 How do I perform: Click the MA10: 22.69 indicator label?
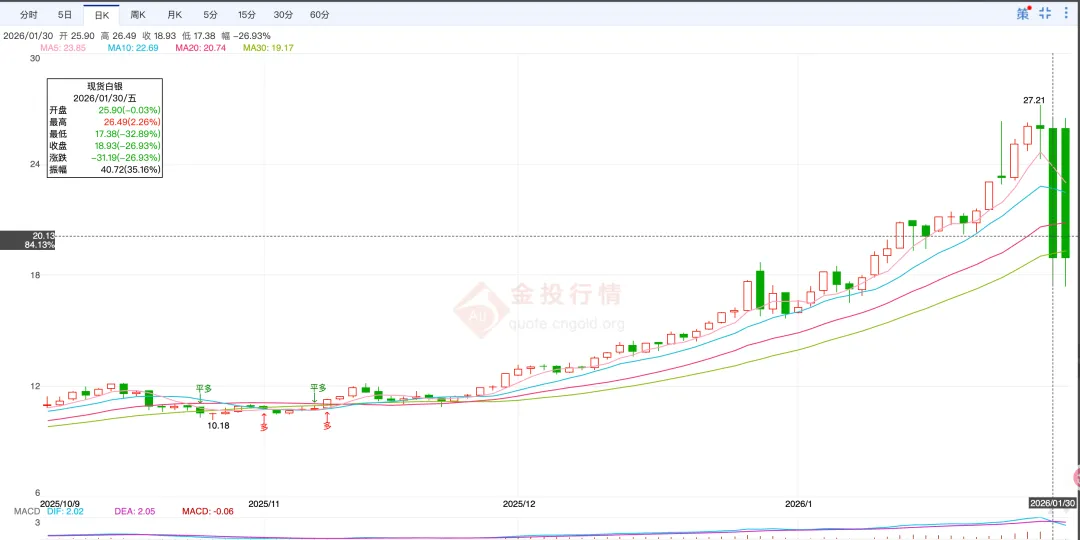click(133, 48)
